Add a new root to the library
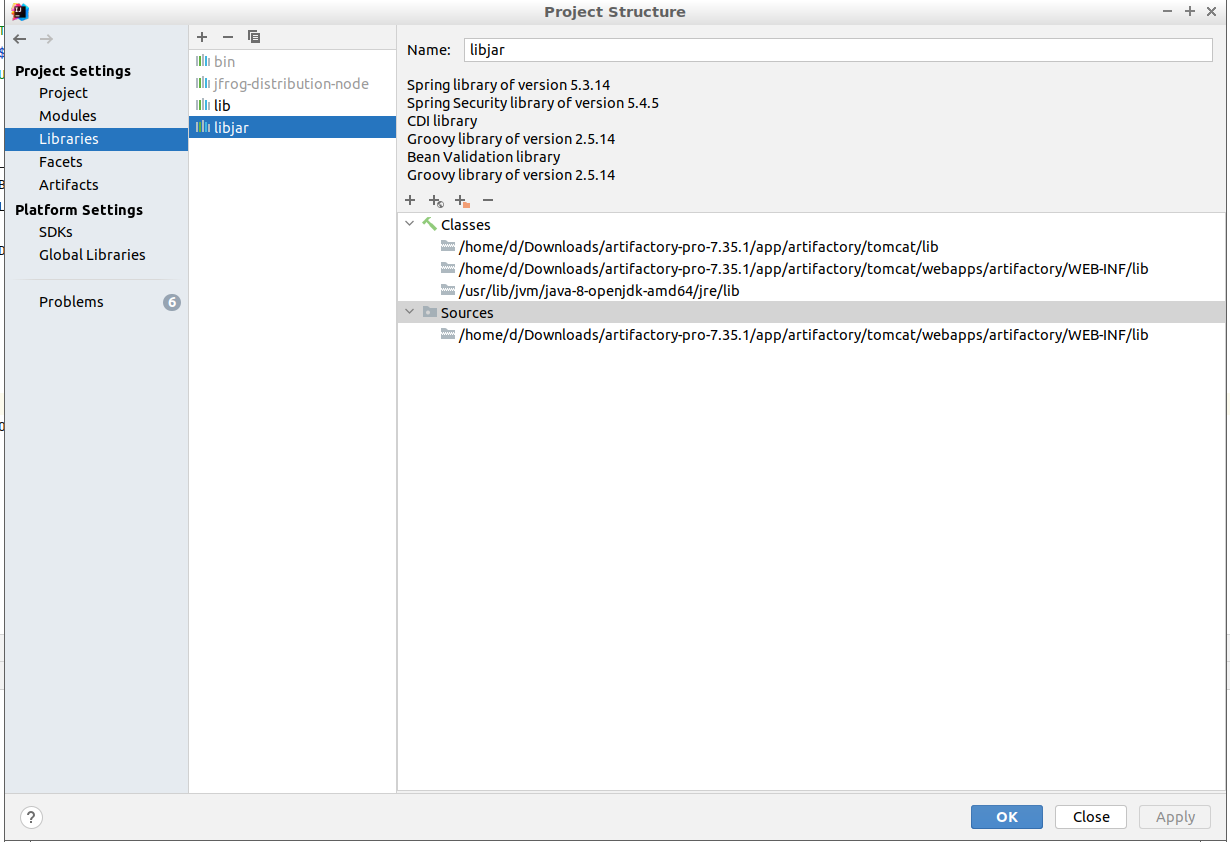Screen dimensions: 1230x842 [410, 201]
